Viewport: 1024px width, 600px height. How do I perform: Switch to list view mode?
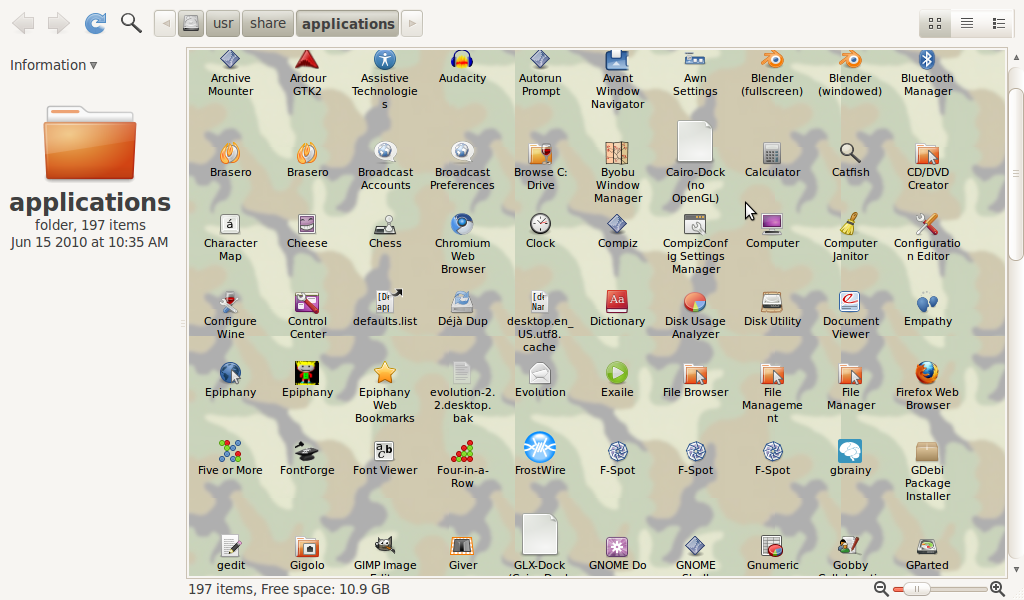point(967,23)
